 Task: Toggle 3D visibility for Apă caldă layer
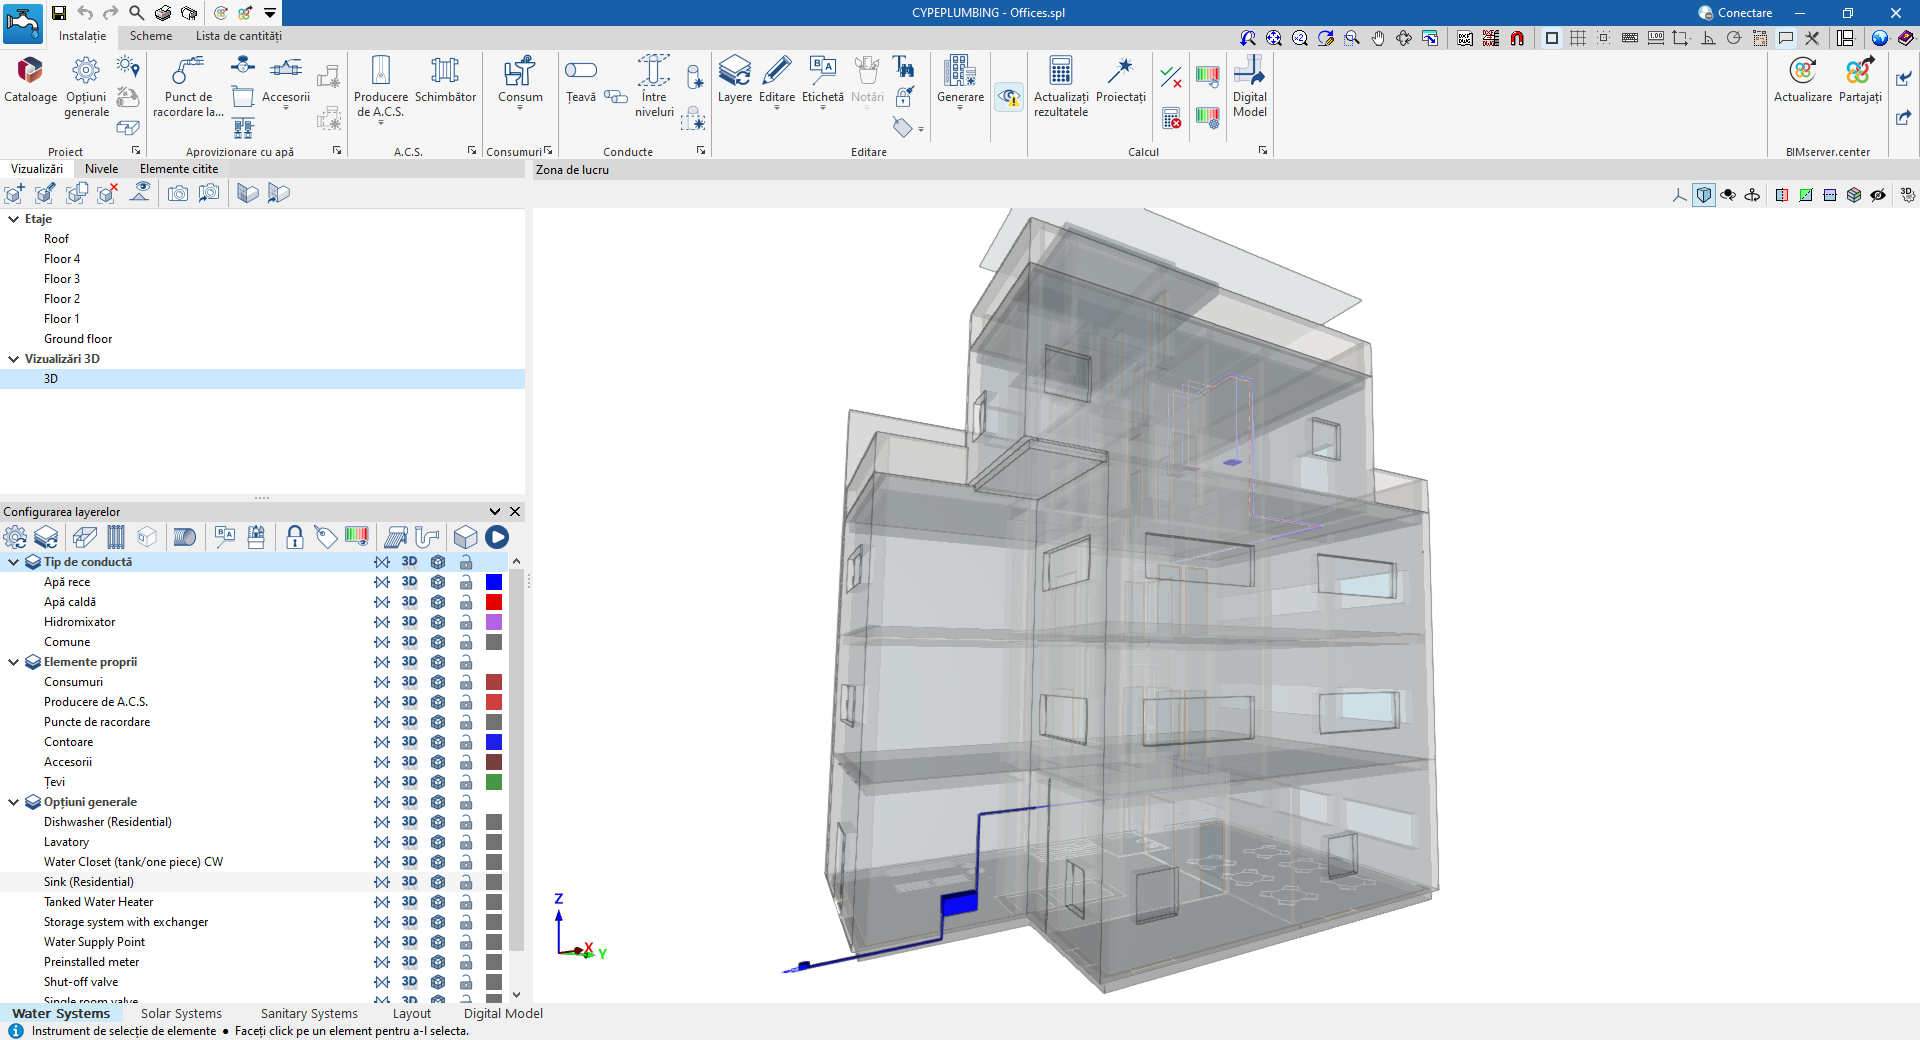pyautogui.click(x=409, y=602)
